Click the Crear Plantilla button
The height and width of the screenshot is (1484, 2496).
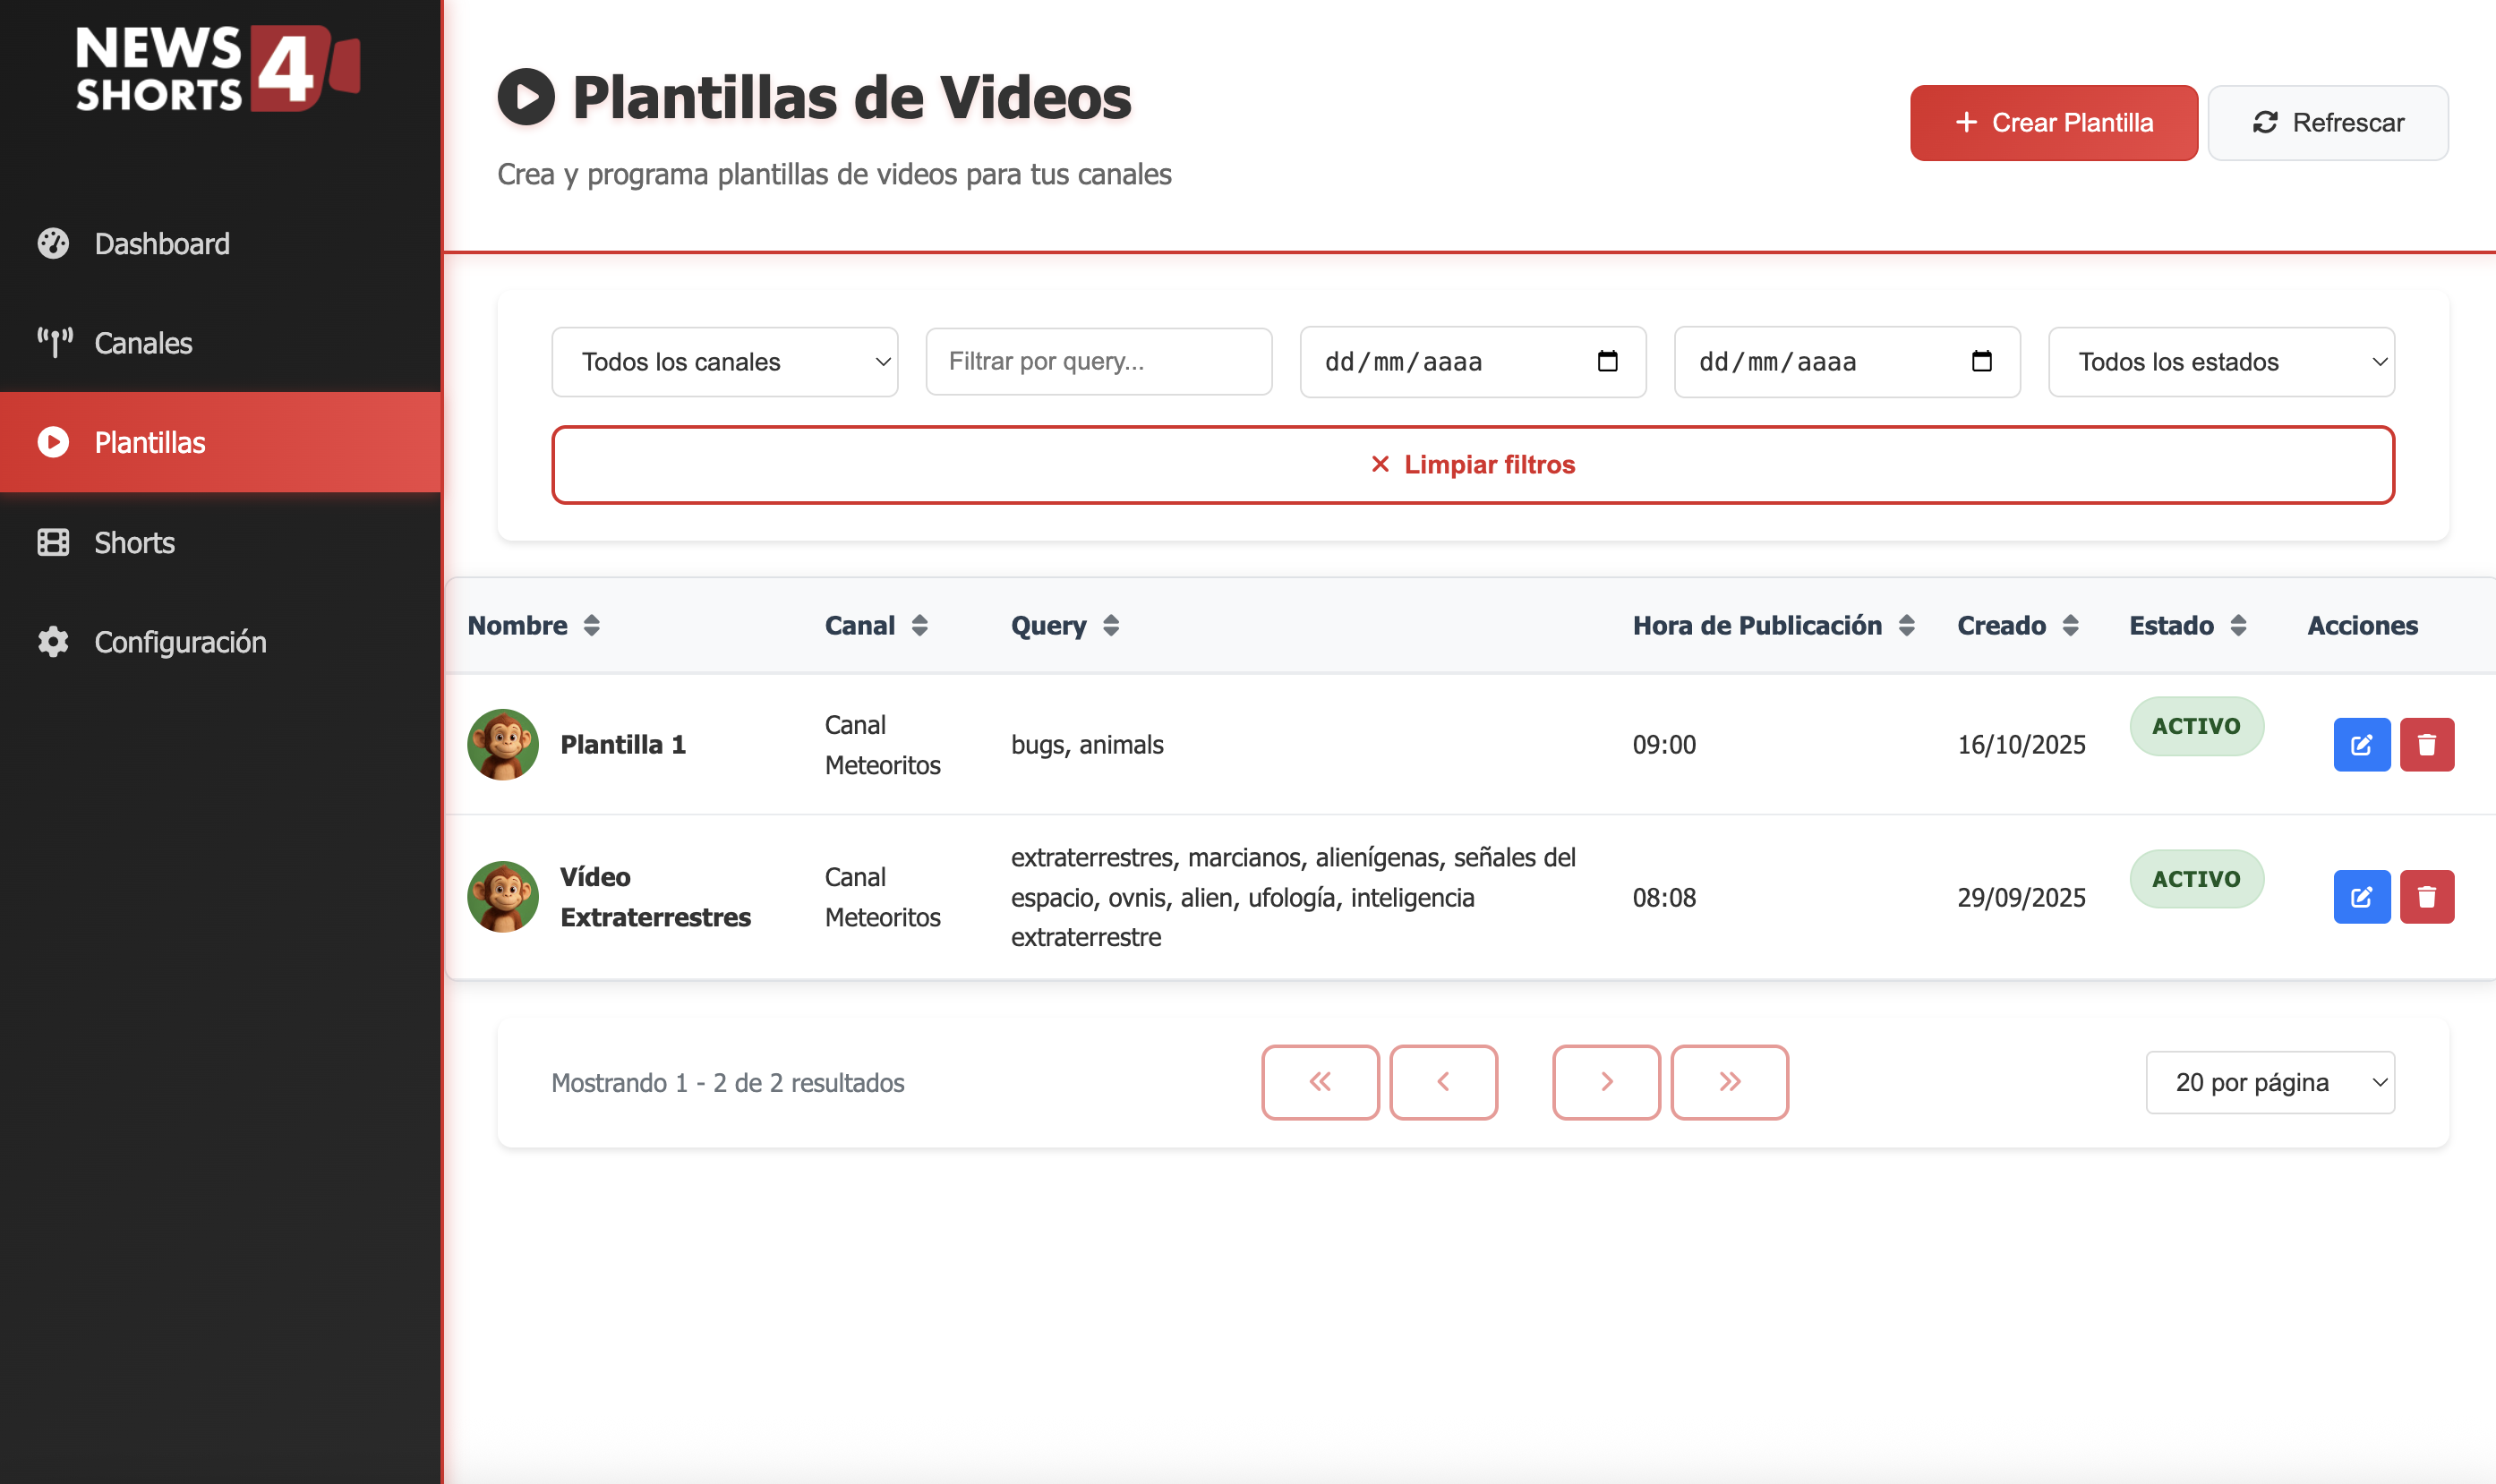point(2053,122)
